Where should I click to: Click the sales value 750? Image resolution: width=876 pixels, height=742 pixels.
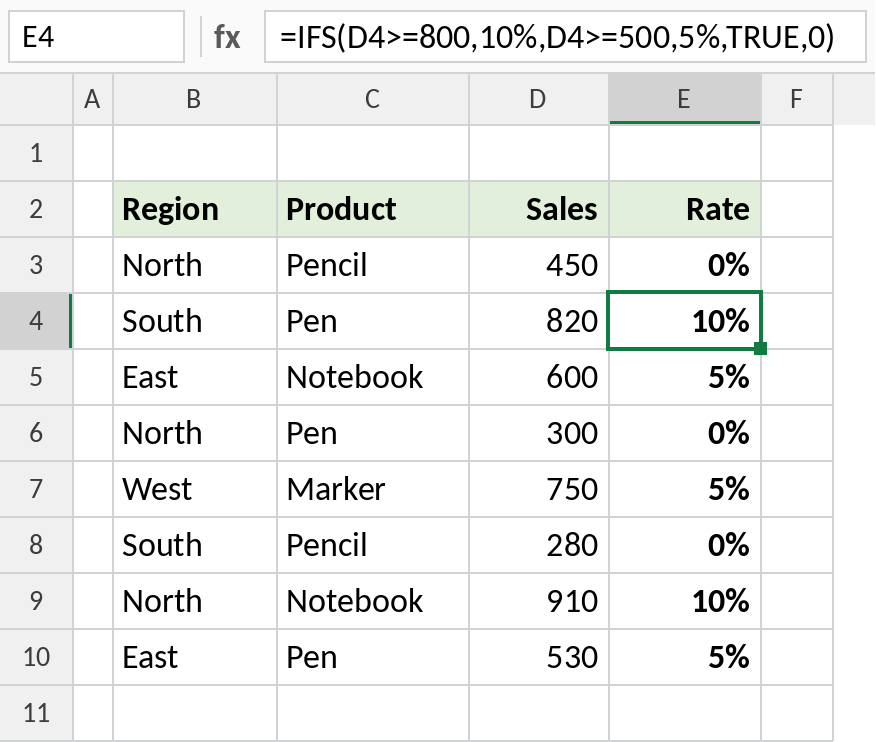click(x=539, y=489)
